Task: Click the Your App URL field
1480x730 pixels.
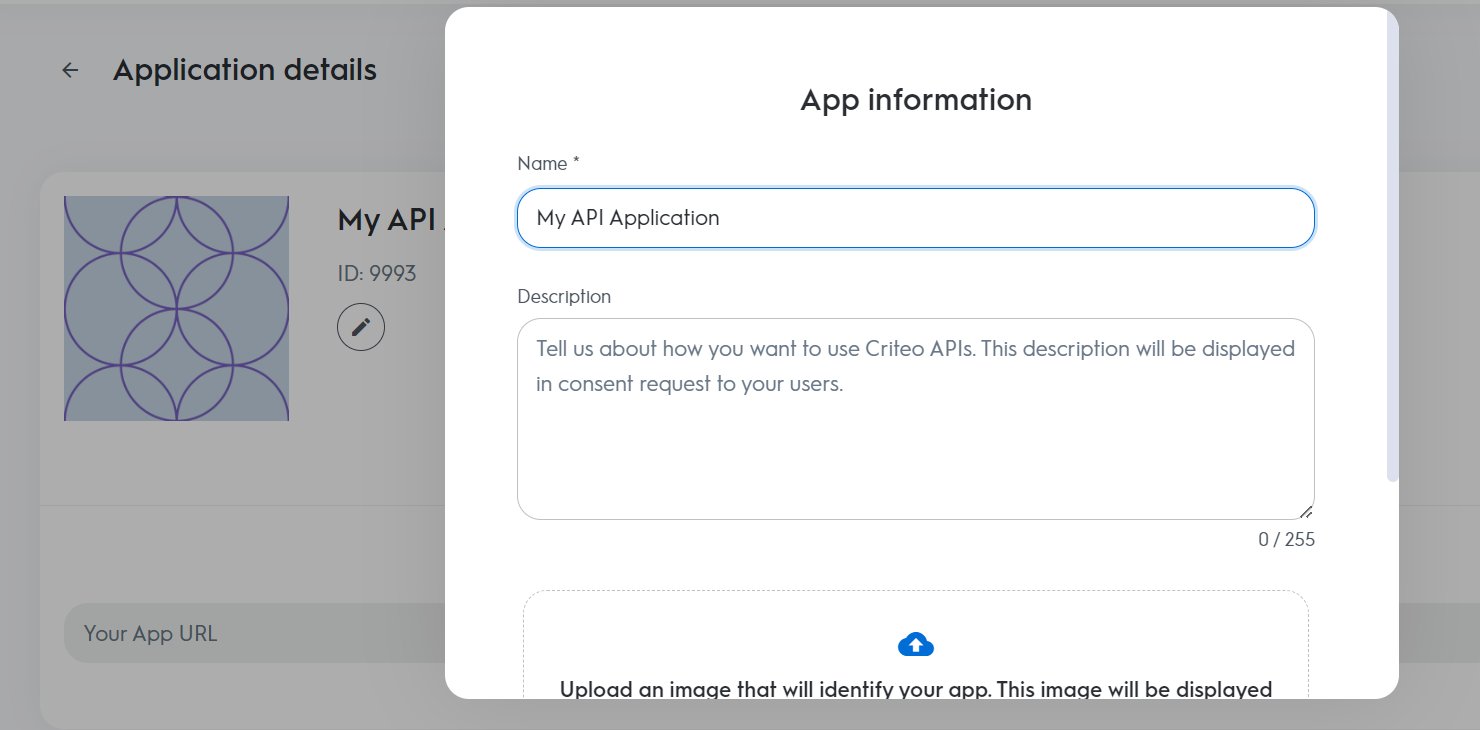Action: click(x=254, y=633)
